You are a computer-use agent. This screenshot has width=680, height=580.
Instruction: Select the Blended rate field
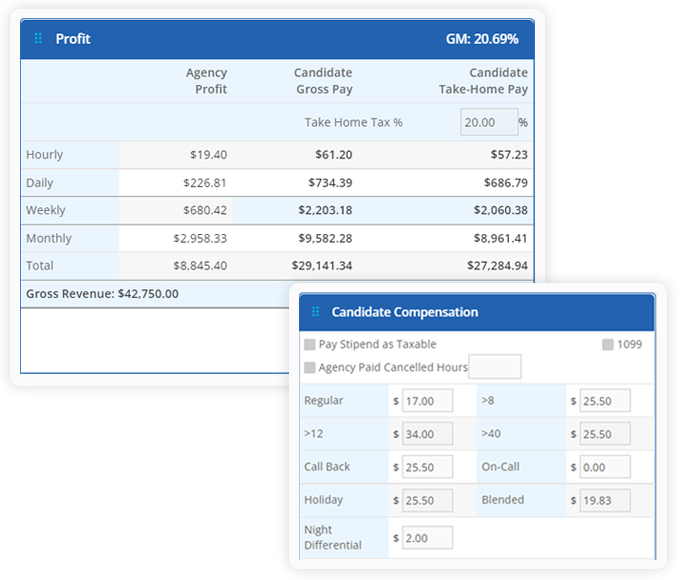click(x=605, y=500)
